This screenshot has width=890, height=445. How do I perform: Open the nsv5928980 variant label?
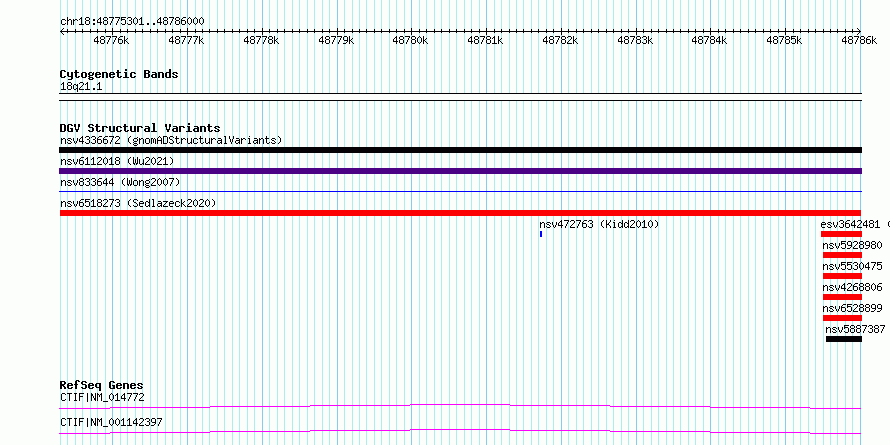[x=853, y=245]
